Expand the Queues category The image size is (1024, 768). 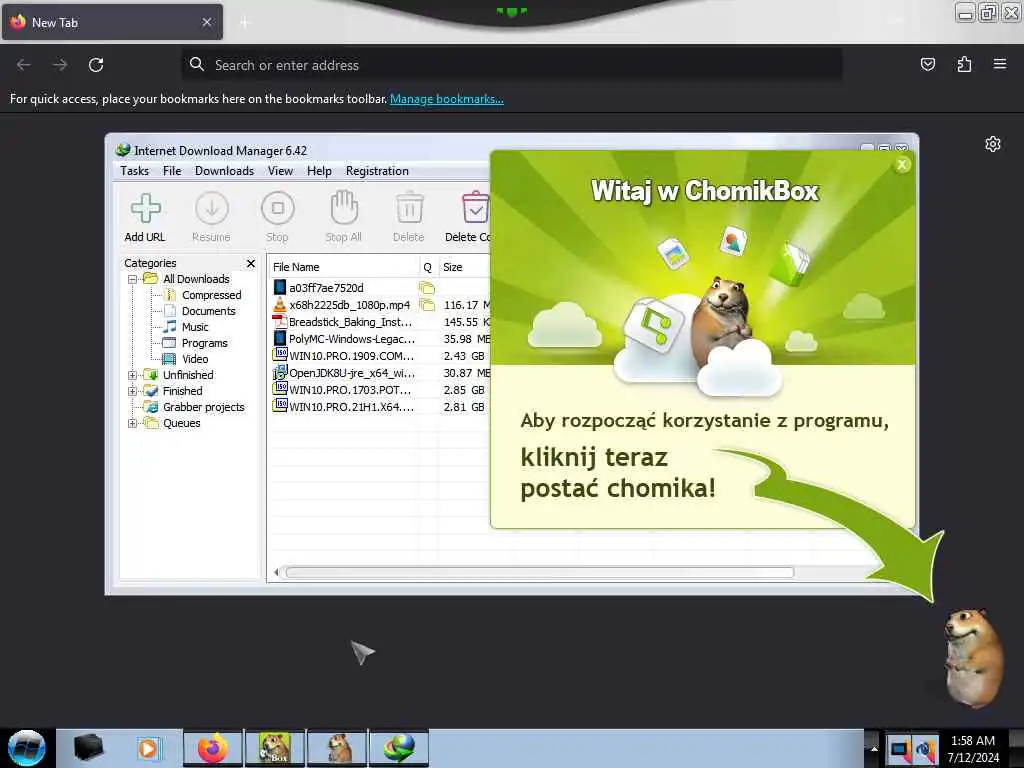[132, 423]
